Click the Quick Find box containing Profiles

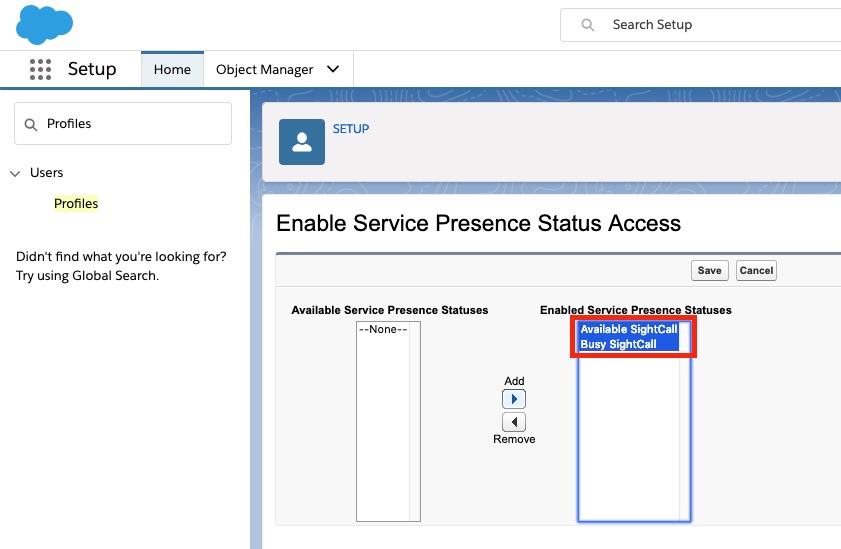123,124
